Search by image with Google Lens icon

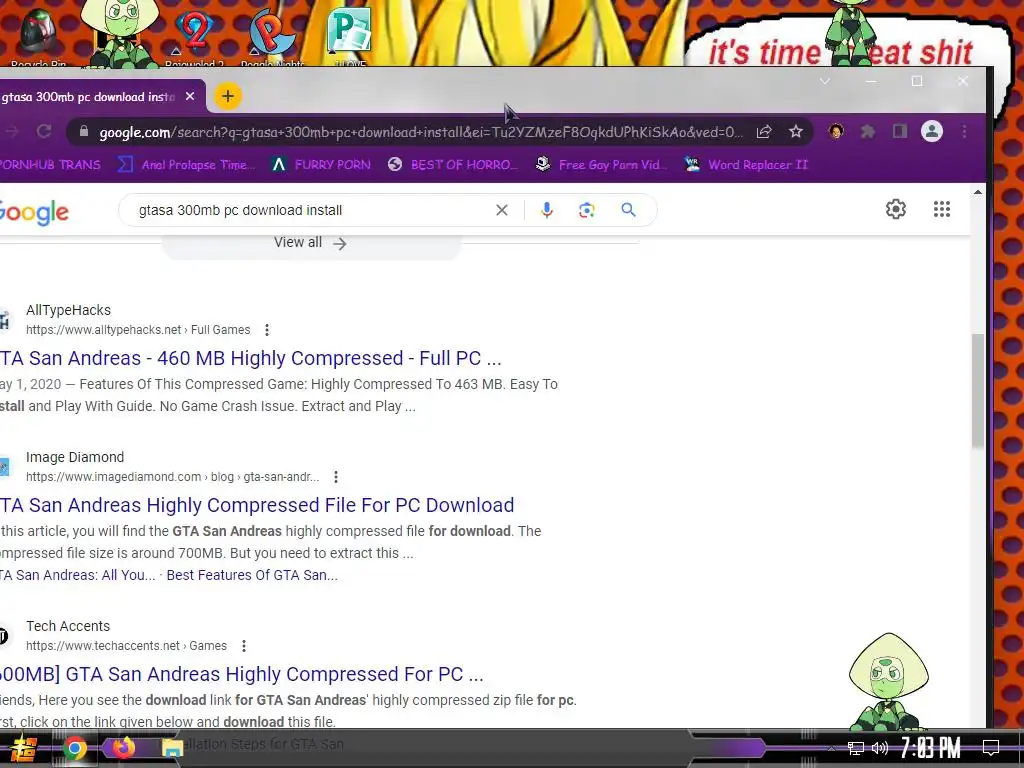pos(586,210)
